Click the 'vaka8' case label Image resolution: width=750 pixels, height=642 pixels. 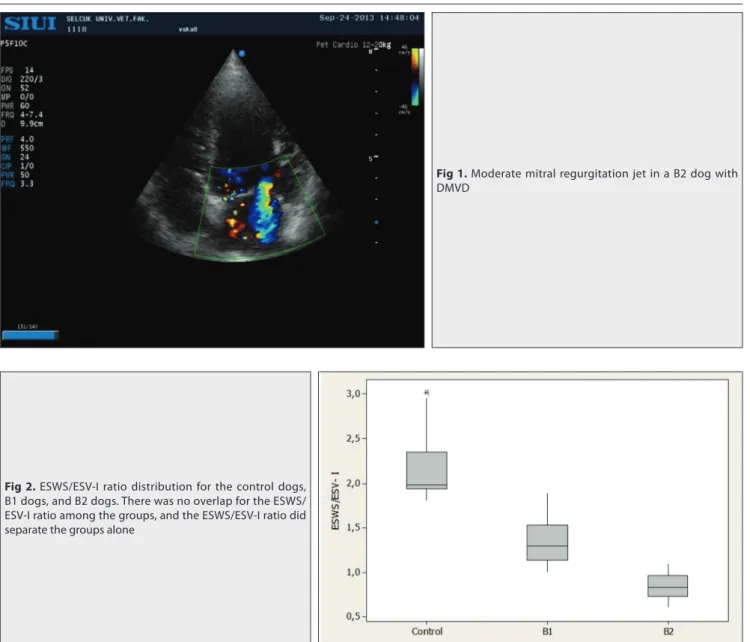click(x=188, y=29)
